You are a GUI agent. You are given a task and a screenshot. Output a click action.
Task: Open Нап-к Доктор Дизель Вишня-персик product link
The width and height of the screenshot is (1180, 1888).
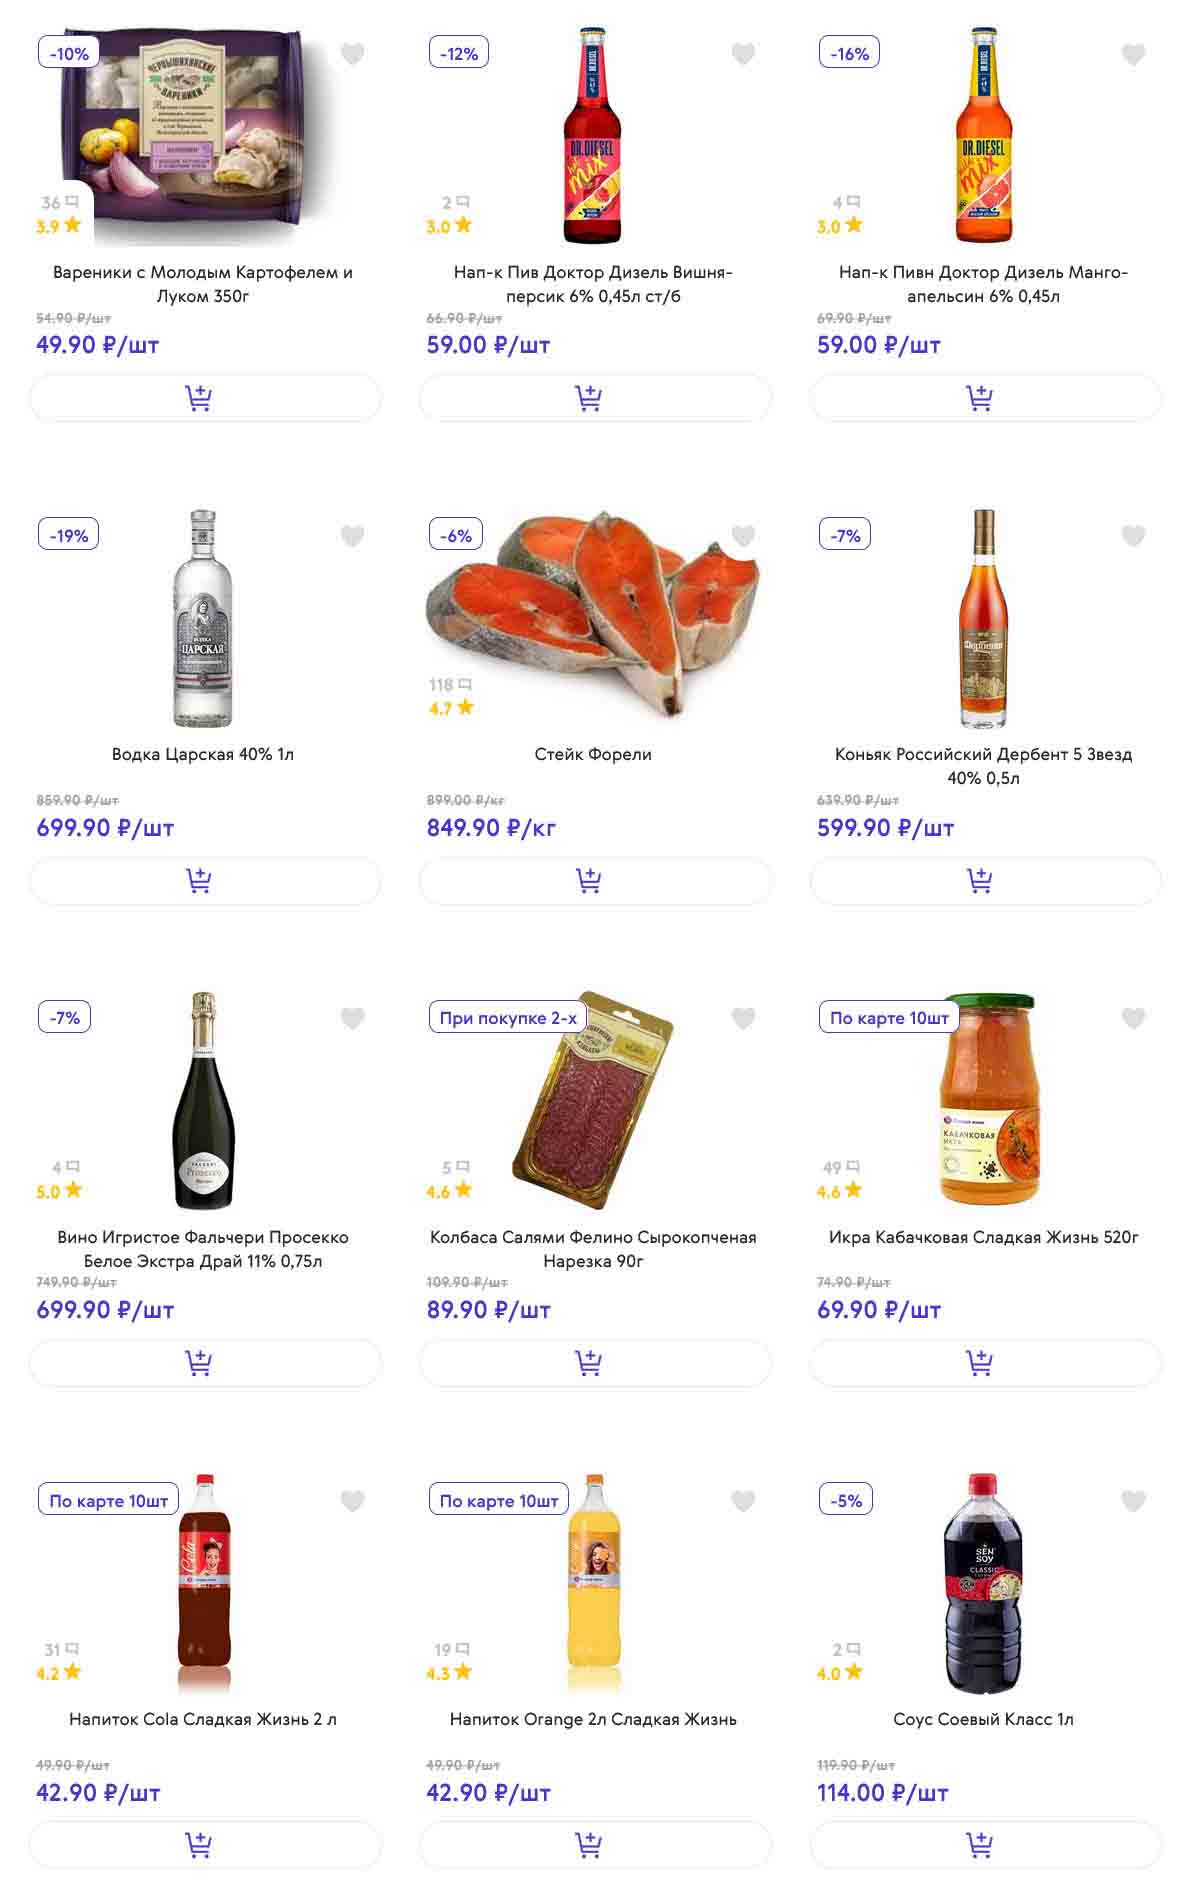(593, 284)
